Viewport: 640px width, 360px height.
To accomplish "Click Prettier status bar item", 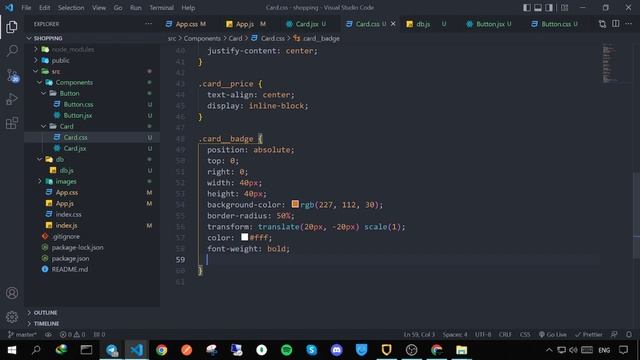I will [589, 334].
